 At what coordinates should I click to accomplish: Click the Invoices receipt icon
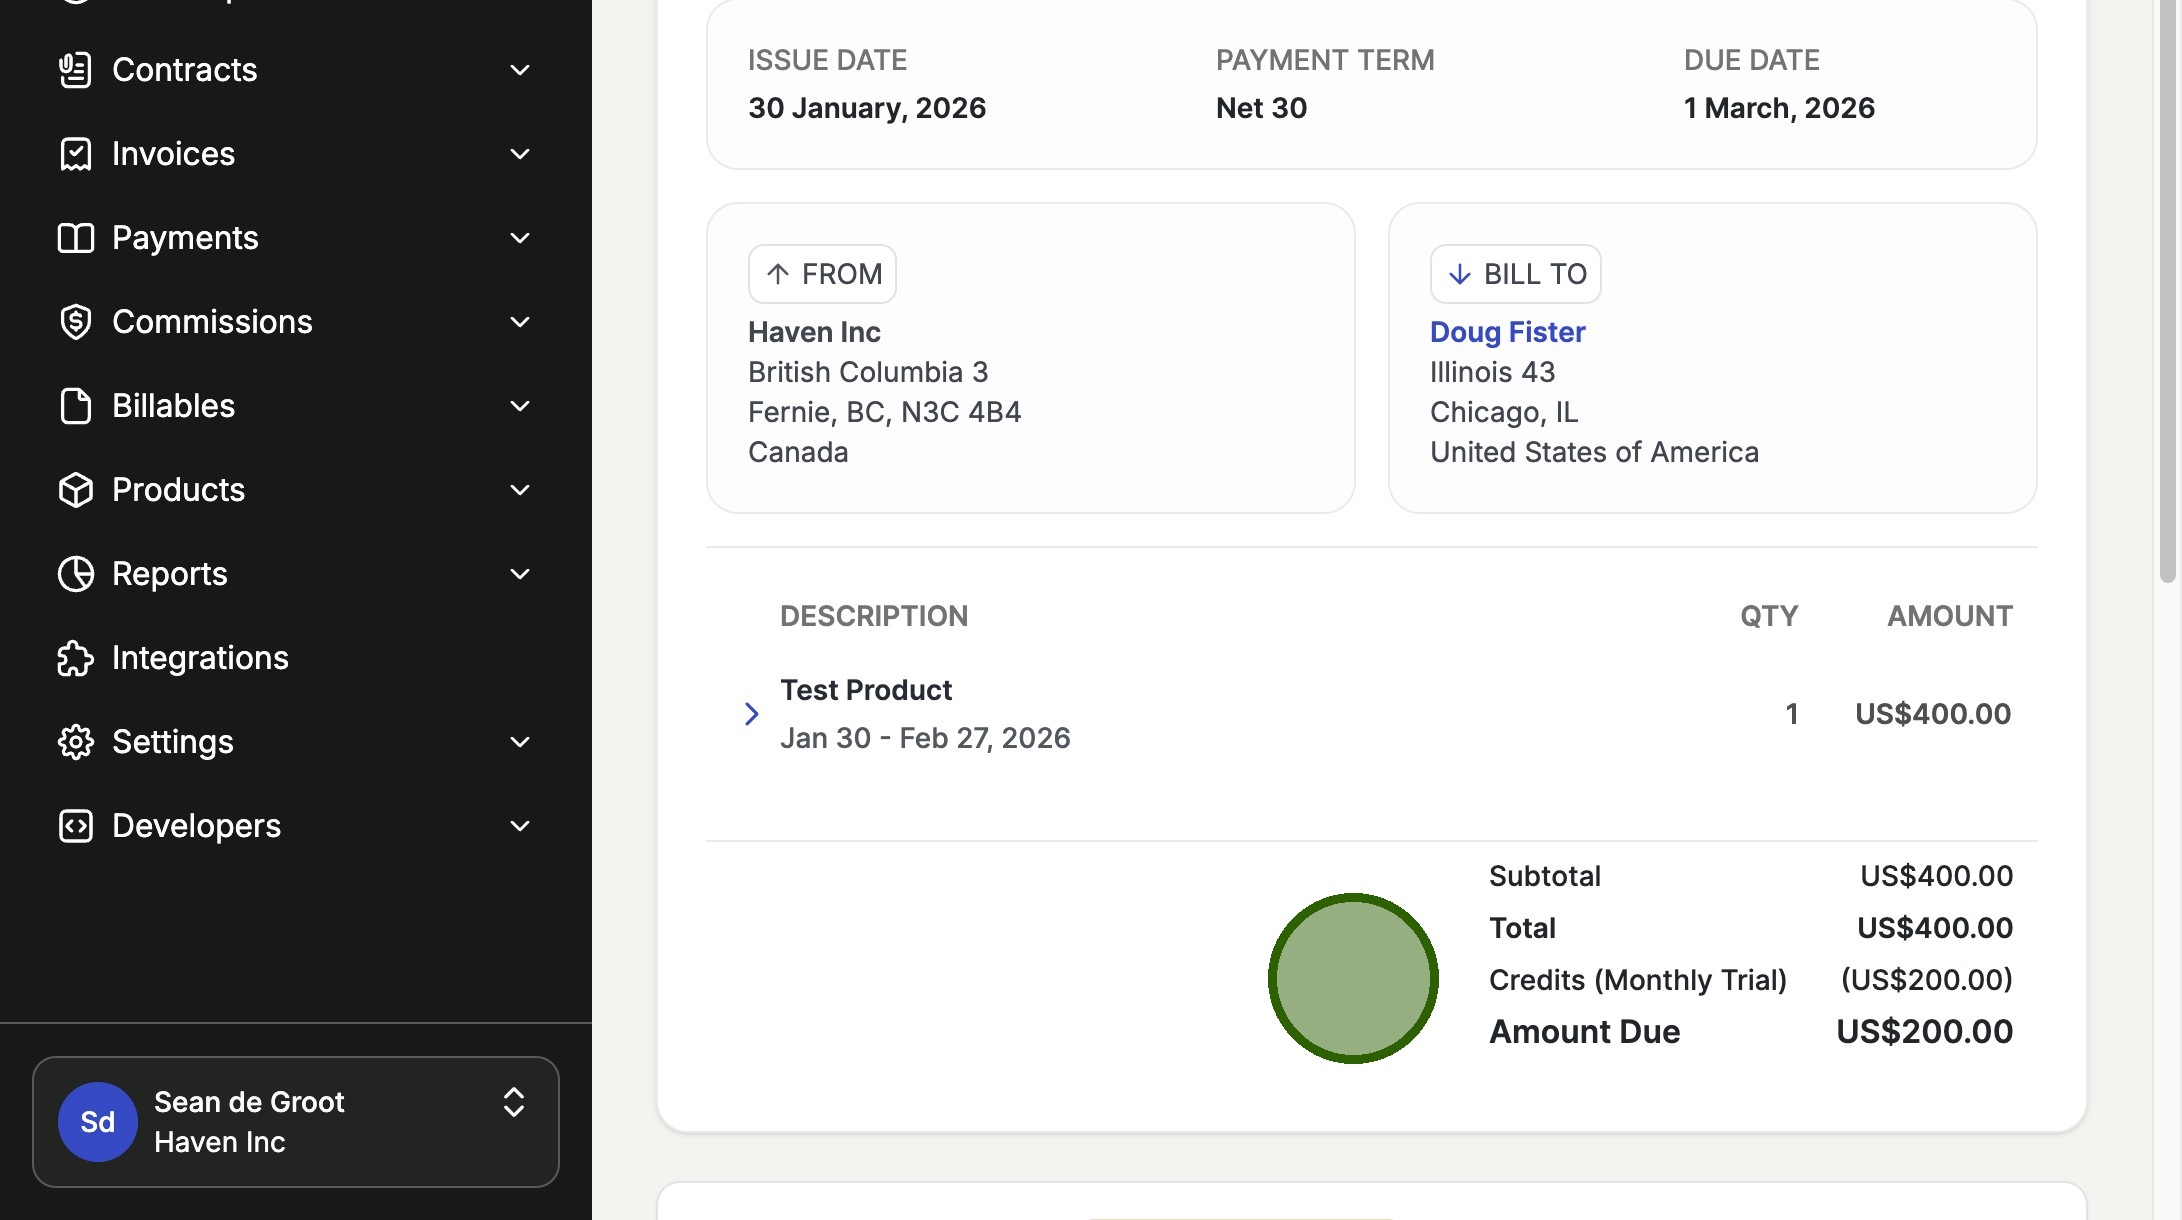(76, 154)
